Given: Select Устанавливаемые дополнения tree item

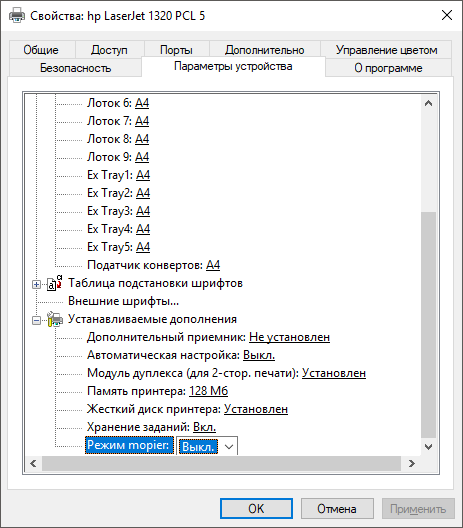Looking at the screenshot, I should [x=152, y=319].
